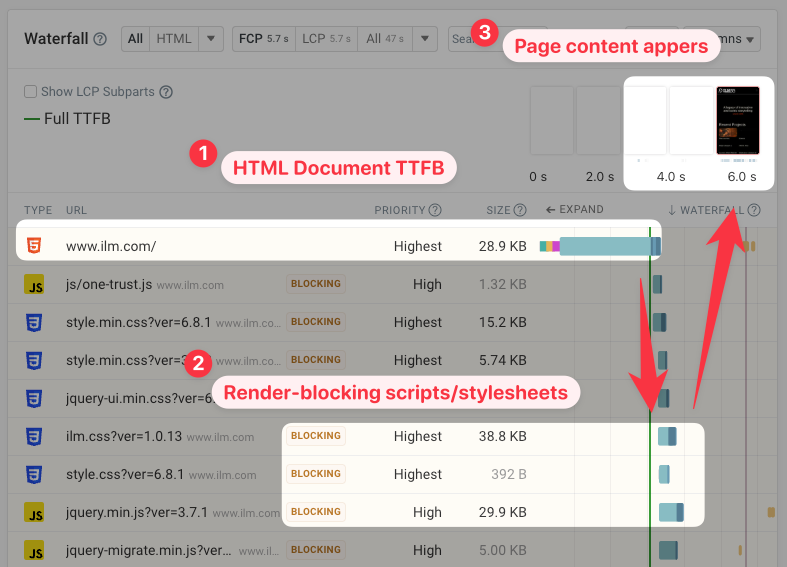The width and height of the screenshot is (787, 567).
Task: Toggle the HTML resource type filter
Action: [x=174, y=39]
